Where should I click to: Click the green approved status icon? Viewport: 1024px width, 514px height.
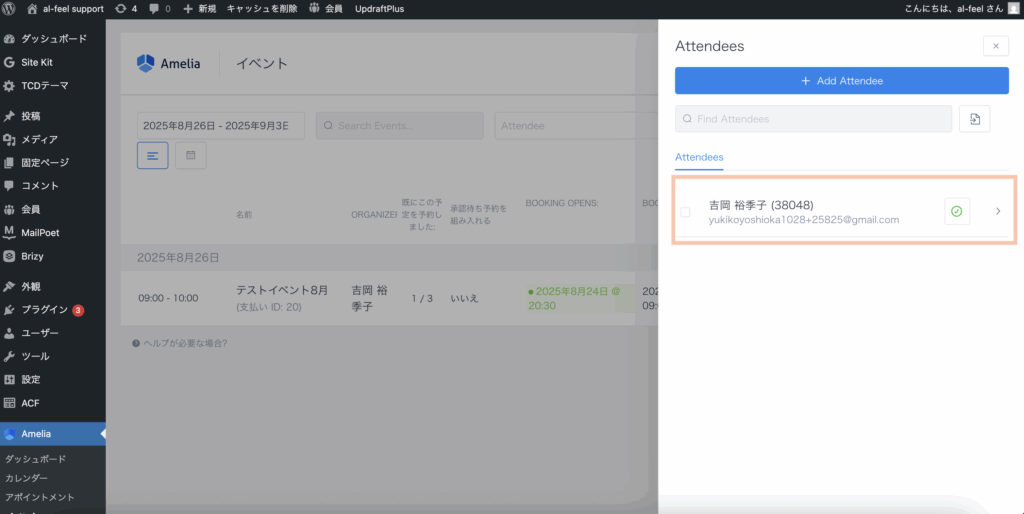pos(957,211)
